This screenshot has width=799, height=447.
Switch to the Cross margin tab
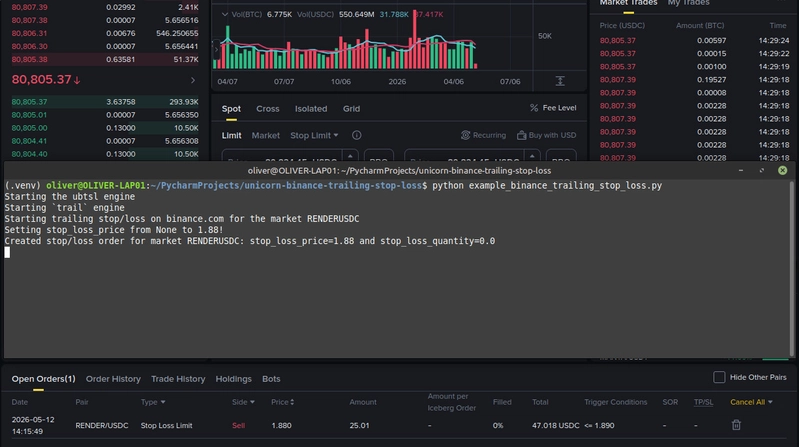268,109
